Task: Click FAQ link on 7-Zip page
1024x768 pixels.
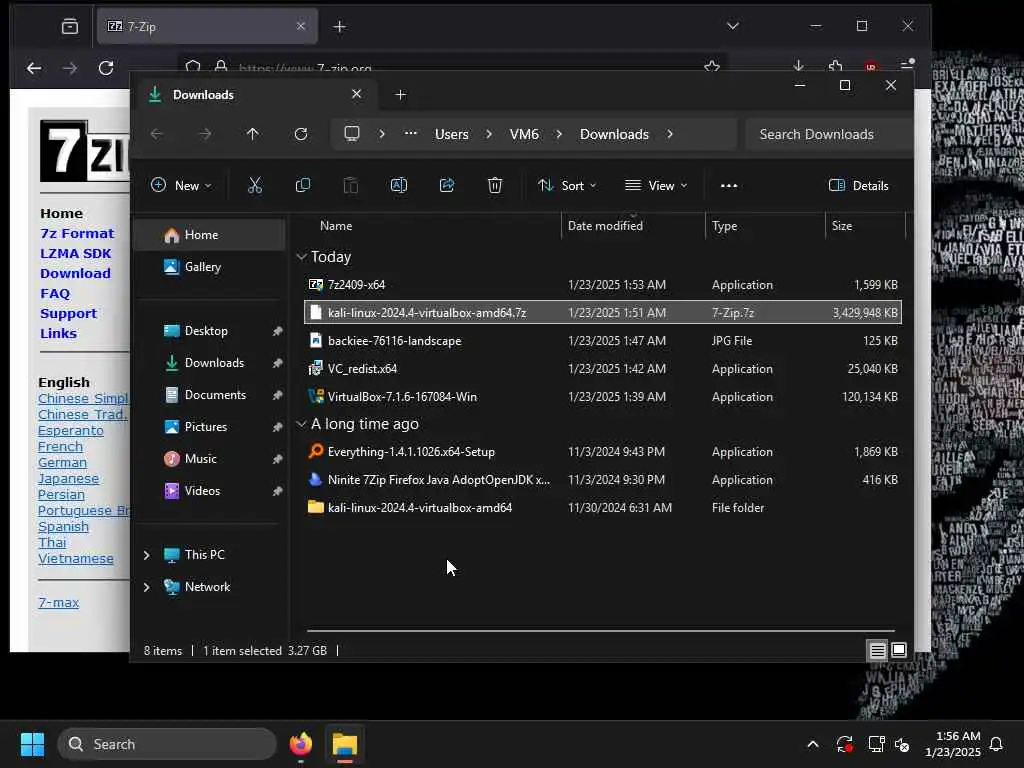Action: (x=55, y=294)
